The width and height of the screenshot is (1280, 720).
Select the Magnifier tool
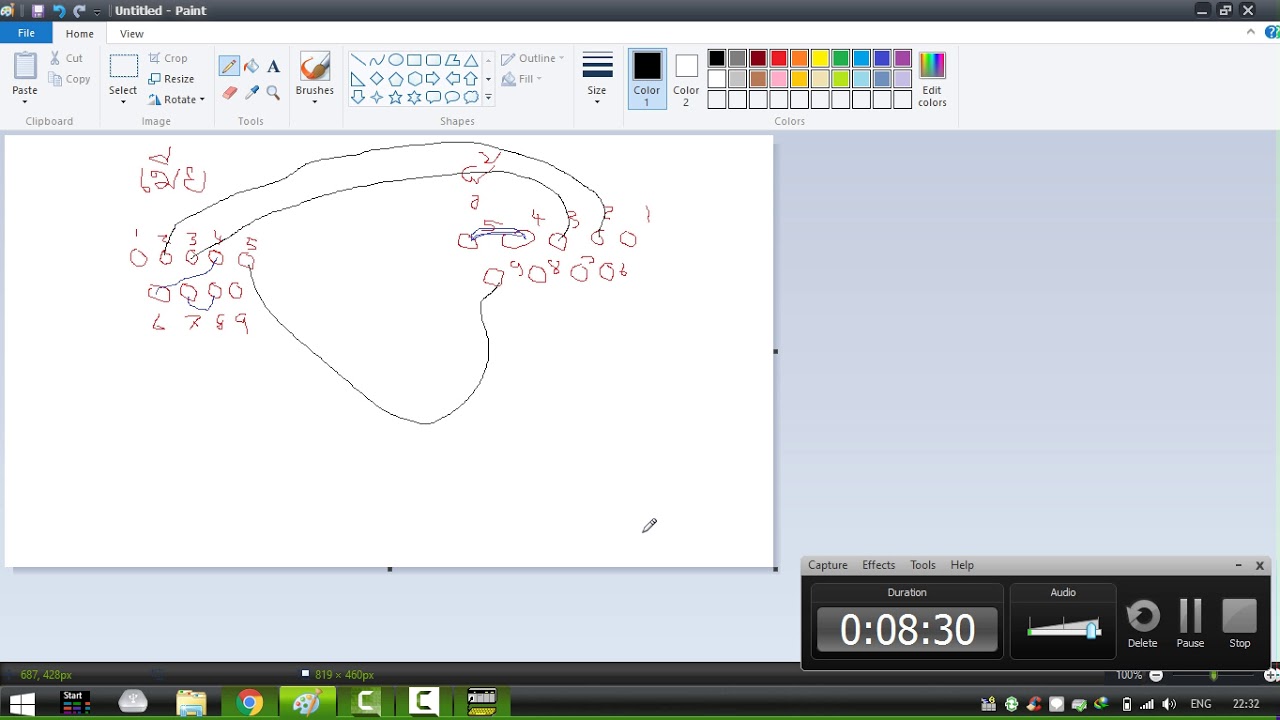(273, 93)
